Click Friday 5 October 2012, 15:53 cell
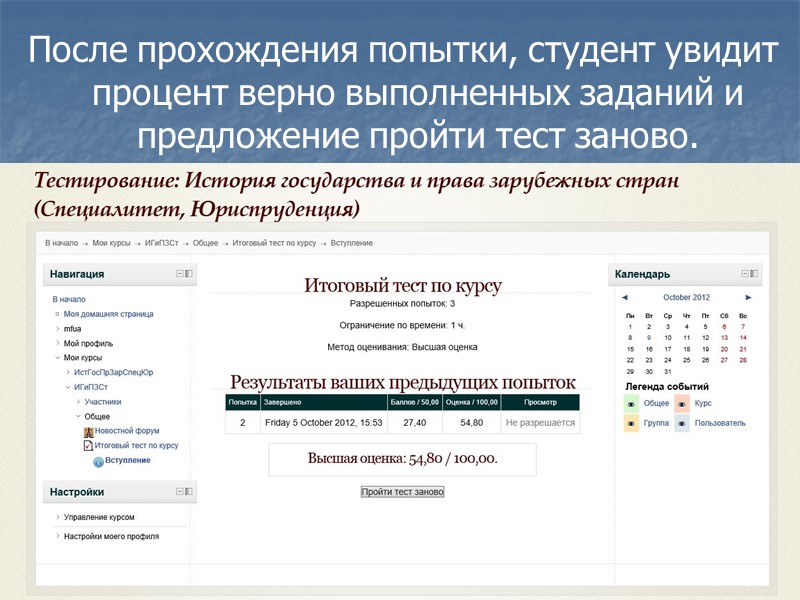Screen dimensions: 800x600 pyautogui.click(x=323, y=422)
